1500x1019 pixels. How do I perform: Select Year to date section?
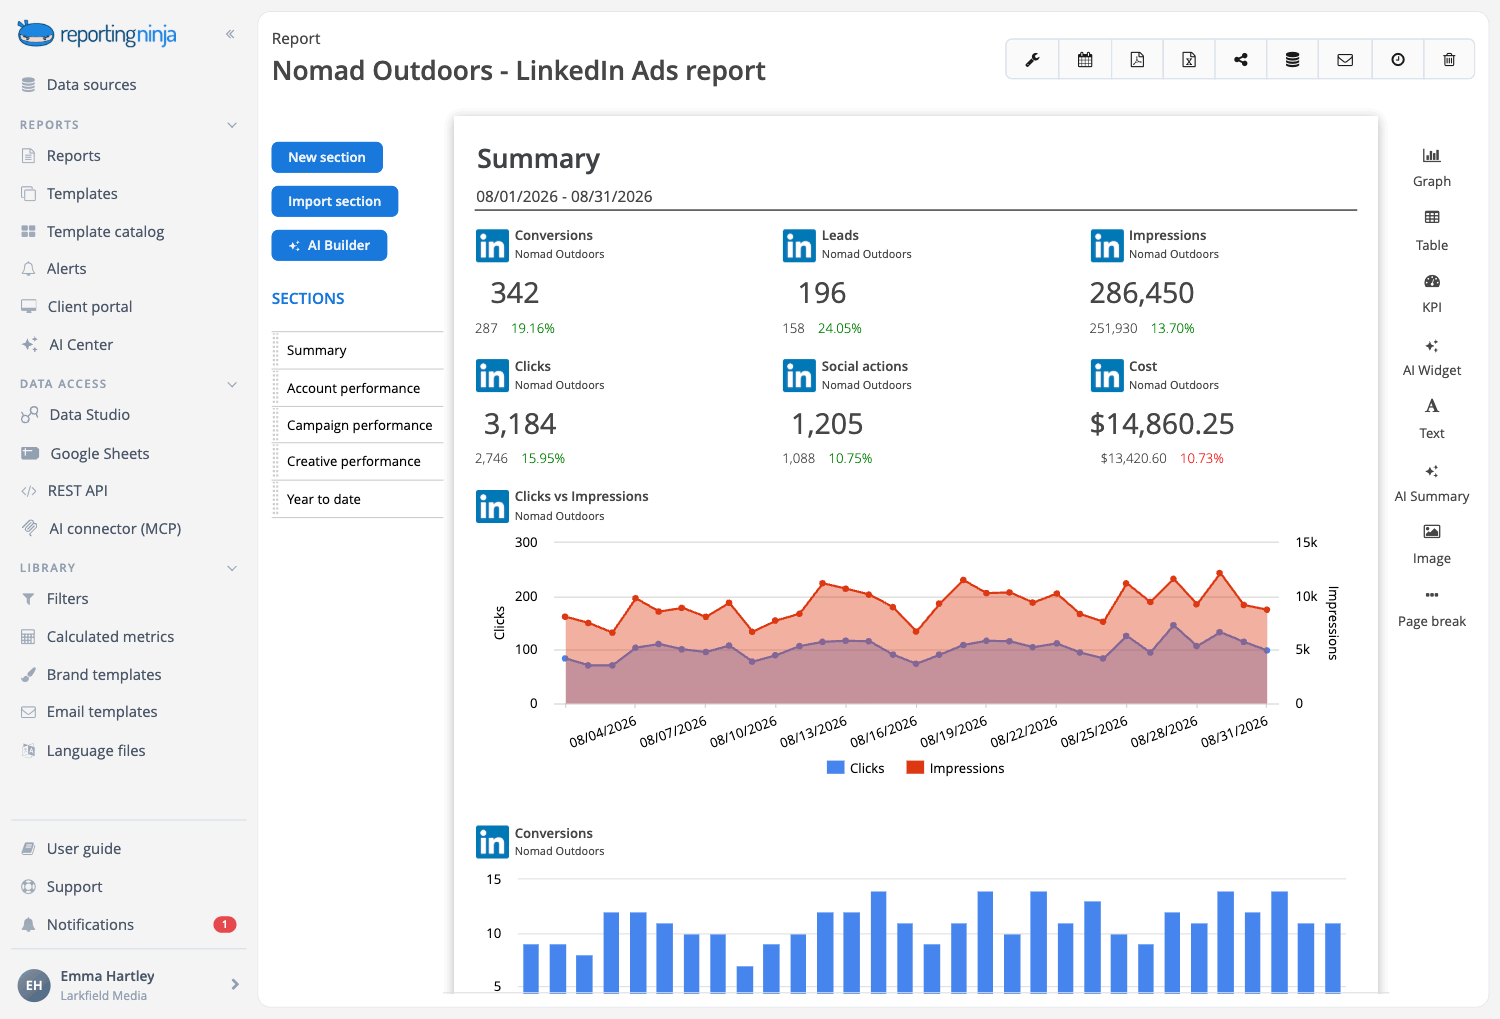click(x=358, y=499)
